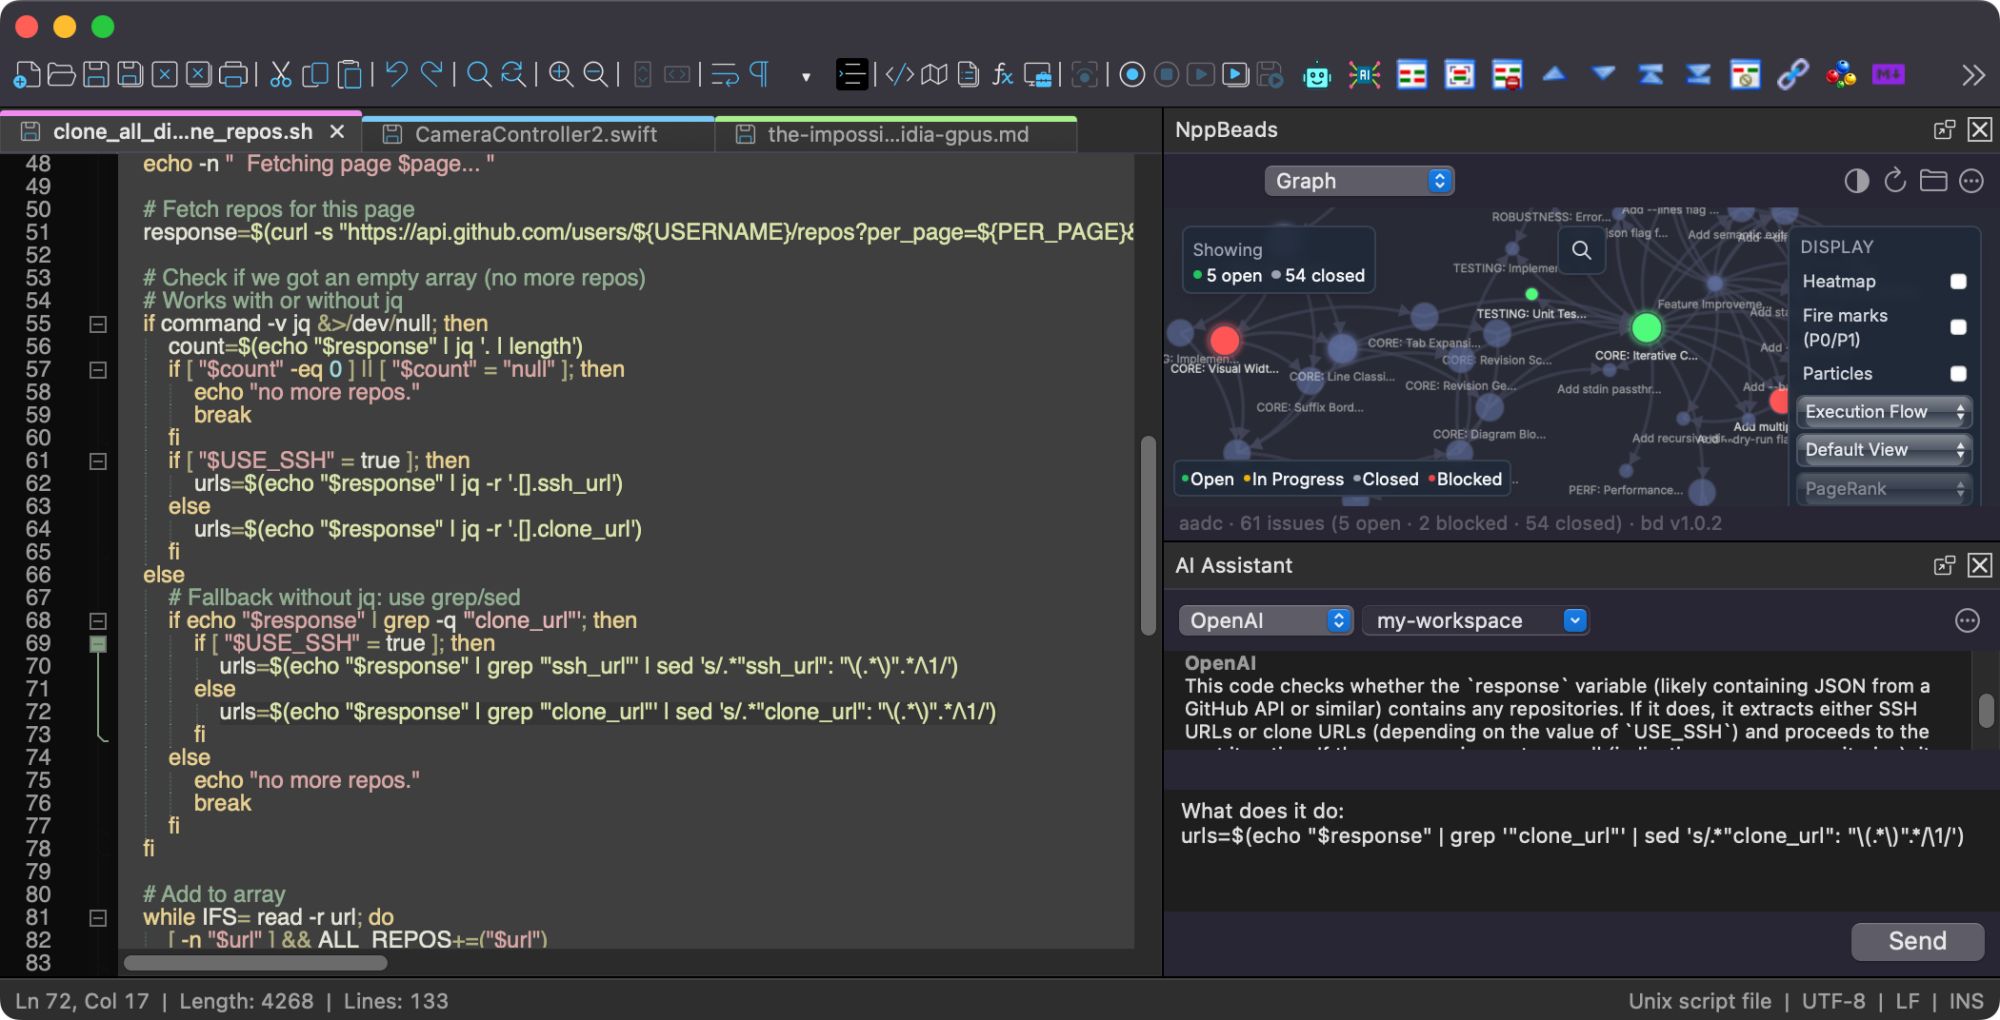The height and width of the screenshot is (1020, 2000).
Task: Switch to the CameraController2.swift tab
Action: [x=536, y=134]
